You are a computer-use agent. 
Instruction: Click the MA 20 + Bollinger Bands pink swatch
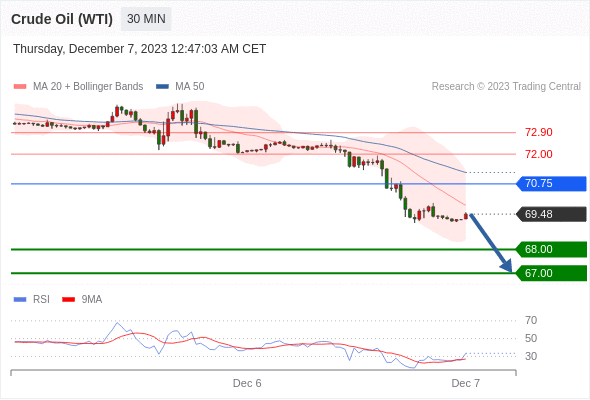tap(20, 87)
